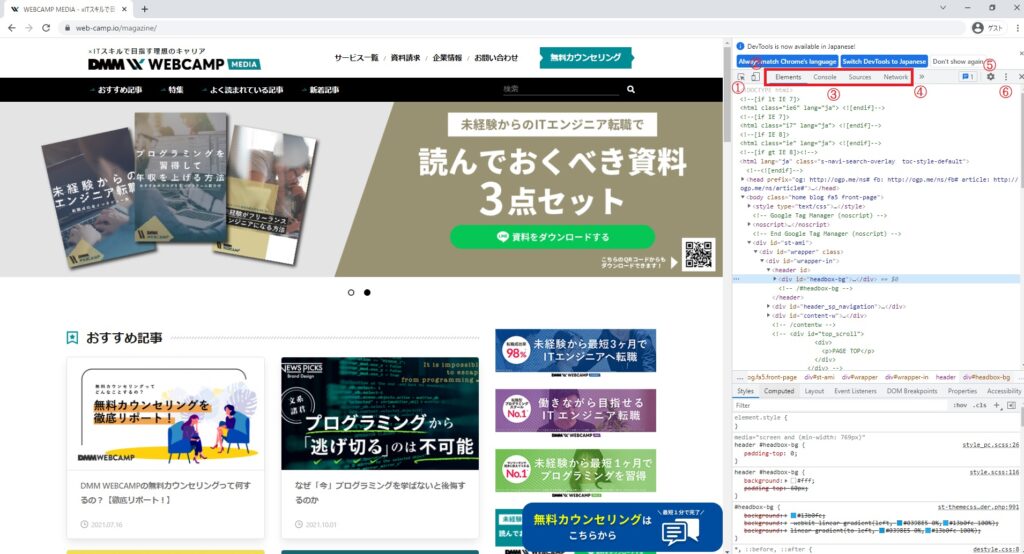
Task: Open style.scss:116 source link
Action: point(994,472)
